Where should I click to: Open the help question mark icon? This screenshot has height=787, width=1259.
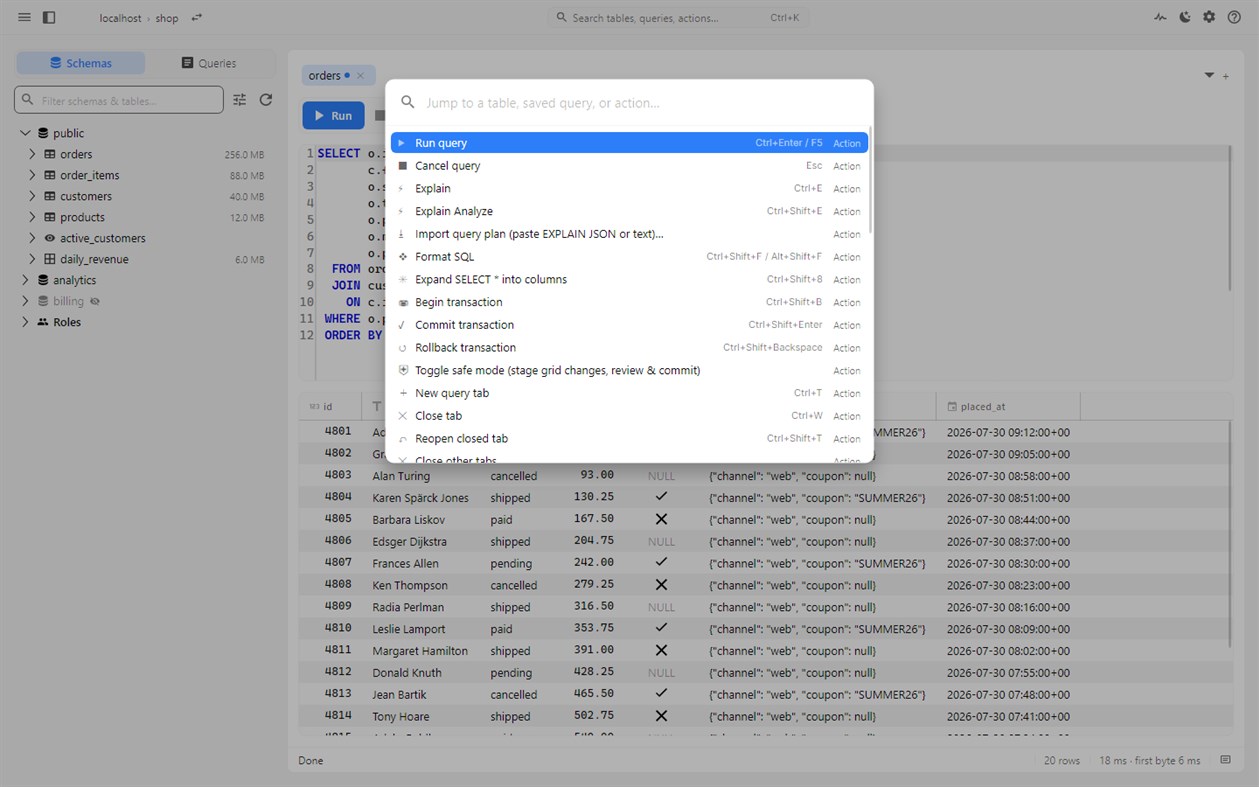tap(1234, 18)
